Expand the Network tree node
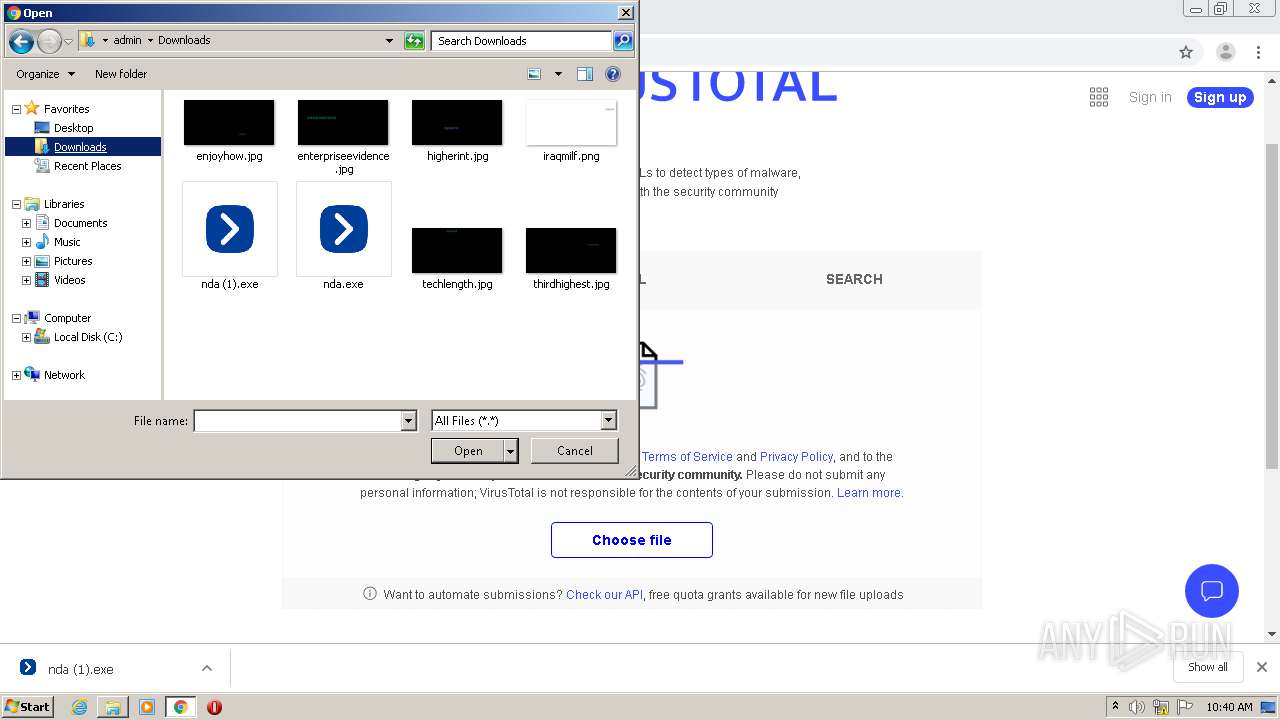The height and width of the screenshot is (720, 1280). (16, 375)
